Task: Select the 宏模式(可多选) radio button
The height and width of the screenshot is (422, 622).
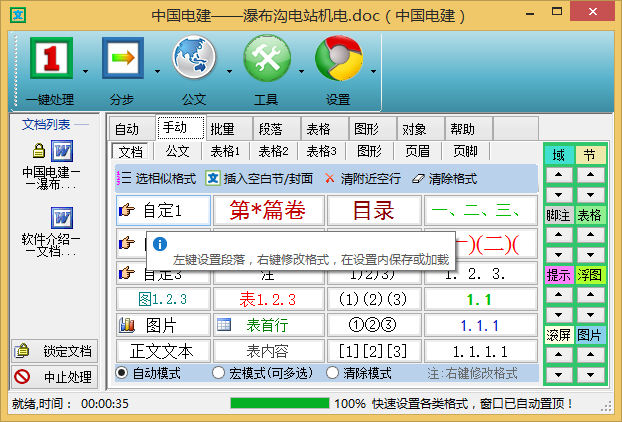Action: point(218,373)
